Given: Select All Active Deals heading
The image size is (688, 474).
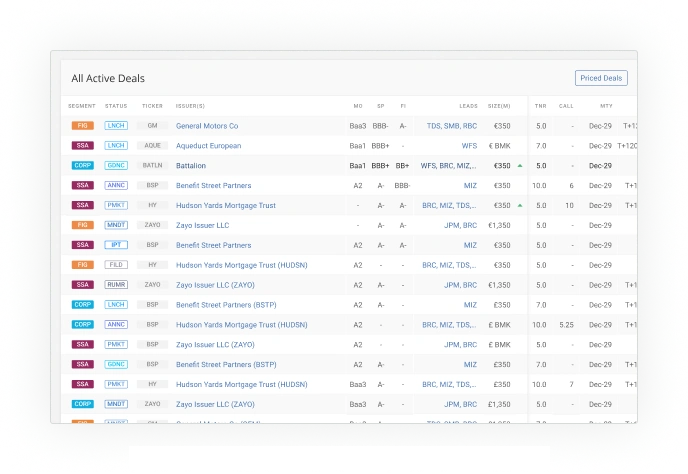Looking at the screenshot, I should point(108,78).
